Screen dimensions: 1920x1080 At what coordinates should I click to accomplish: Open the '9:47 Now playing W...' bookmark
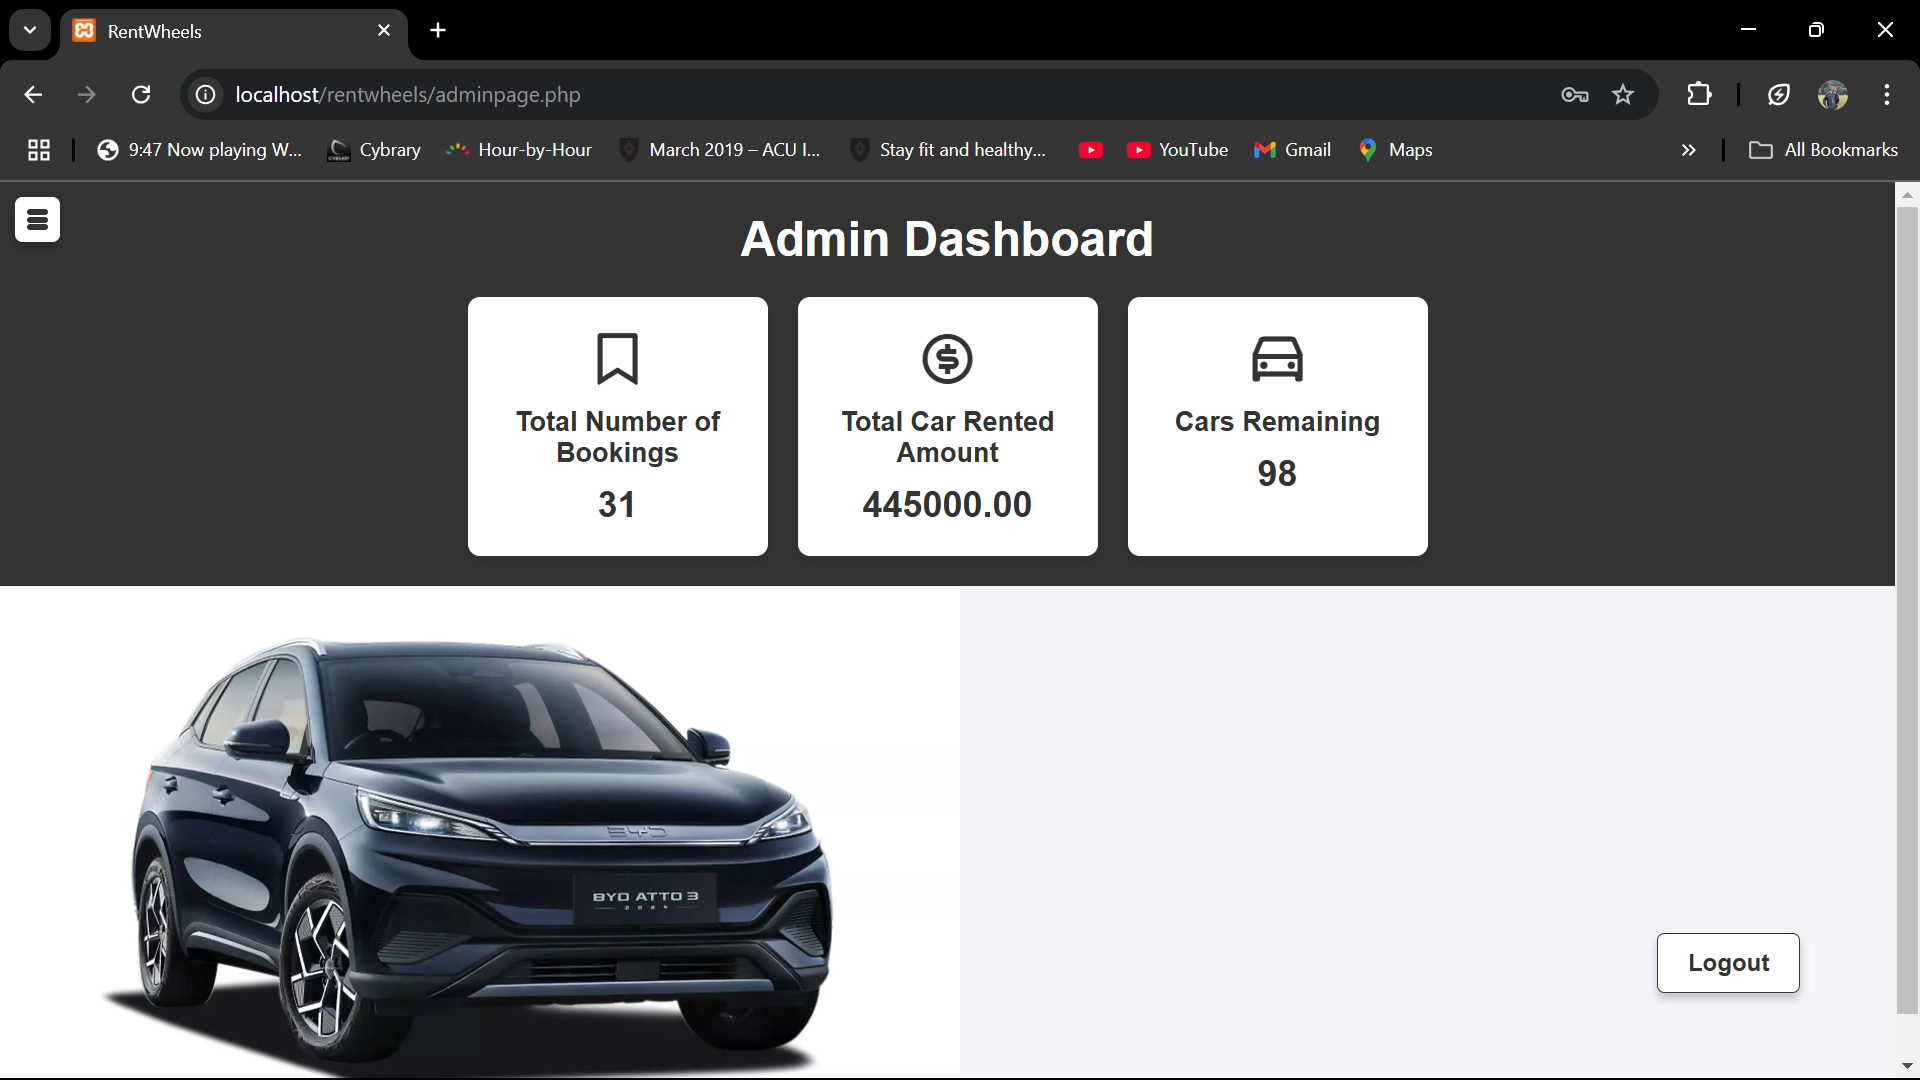(199, 150)
